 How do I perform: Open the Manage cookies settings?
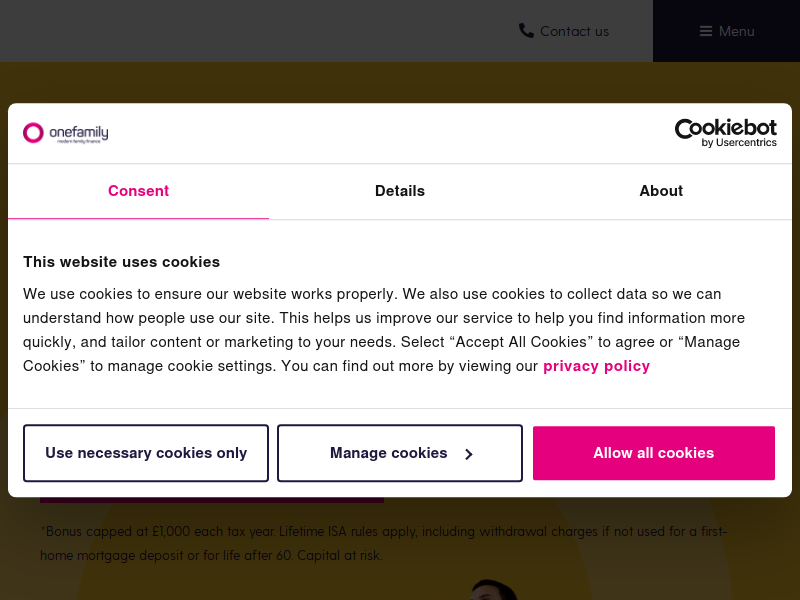400,453
